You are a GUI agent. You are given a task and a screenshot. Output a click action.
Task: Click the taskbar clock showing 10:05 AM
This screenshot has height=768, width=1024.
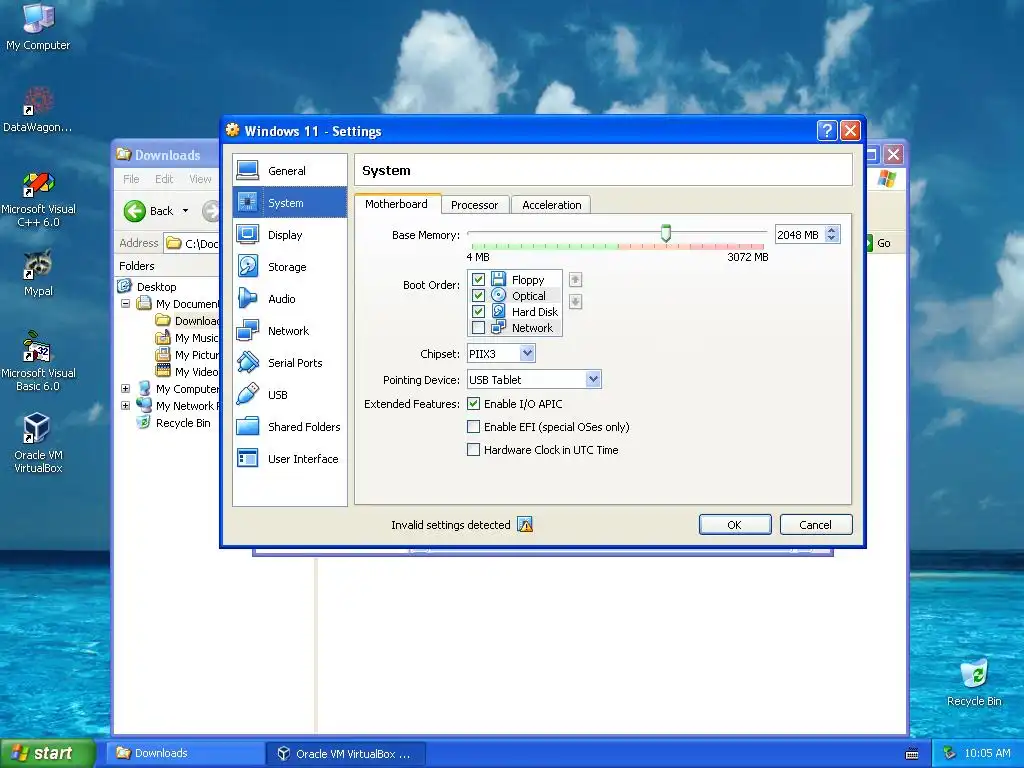click(x=987, y=753)
